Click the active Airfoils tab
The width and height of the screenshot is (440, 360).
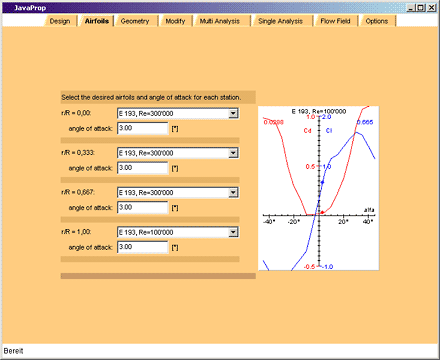97,21
